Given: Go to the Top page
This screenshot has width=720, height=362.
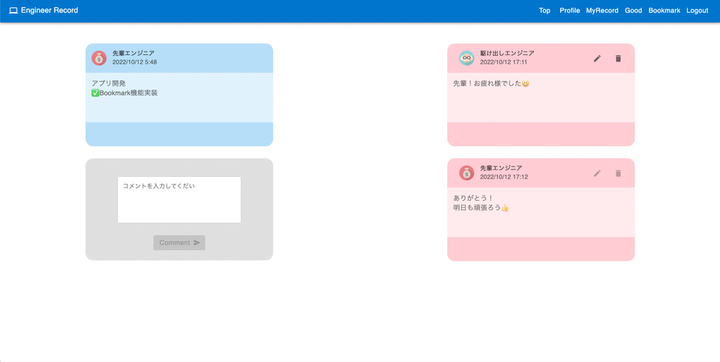Looking at the screenshot, I should 545,11.
